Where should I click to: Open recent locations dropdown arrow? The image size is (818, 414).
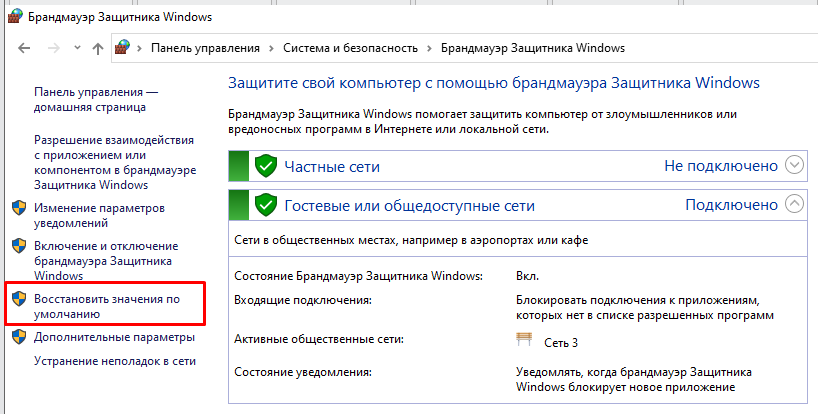pyautogui.click(x=75, y=48)
